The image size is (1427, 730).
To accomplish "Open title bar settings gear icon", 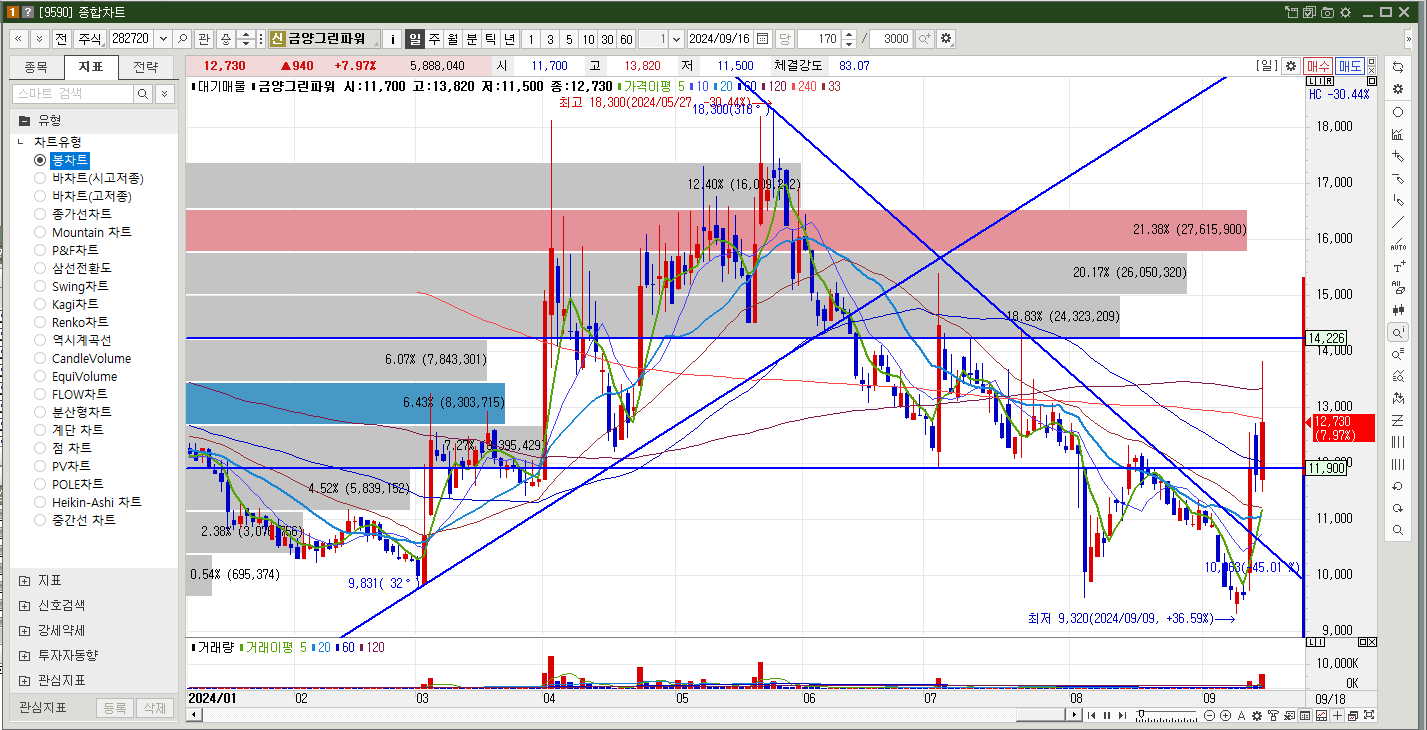I will pyautogui.click(x=1345, y=12).
